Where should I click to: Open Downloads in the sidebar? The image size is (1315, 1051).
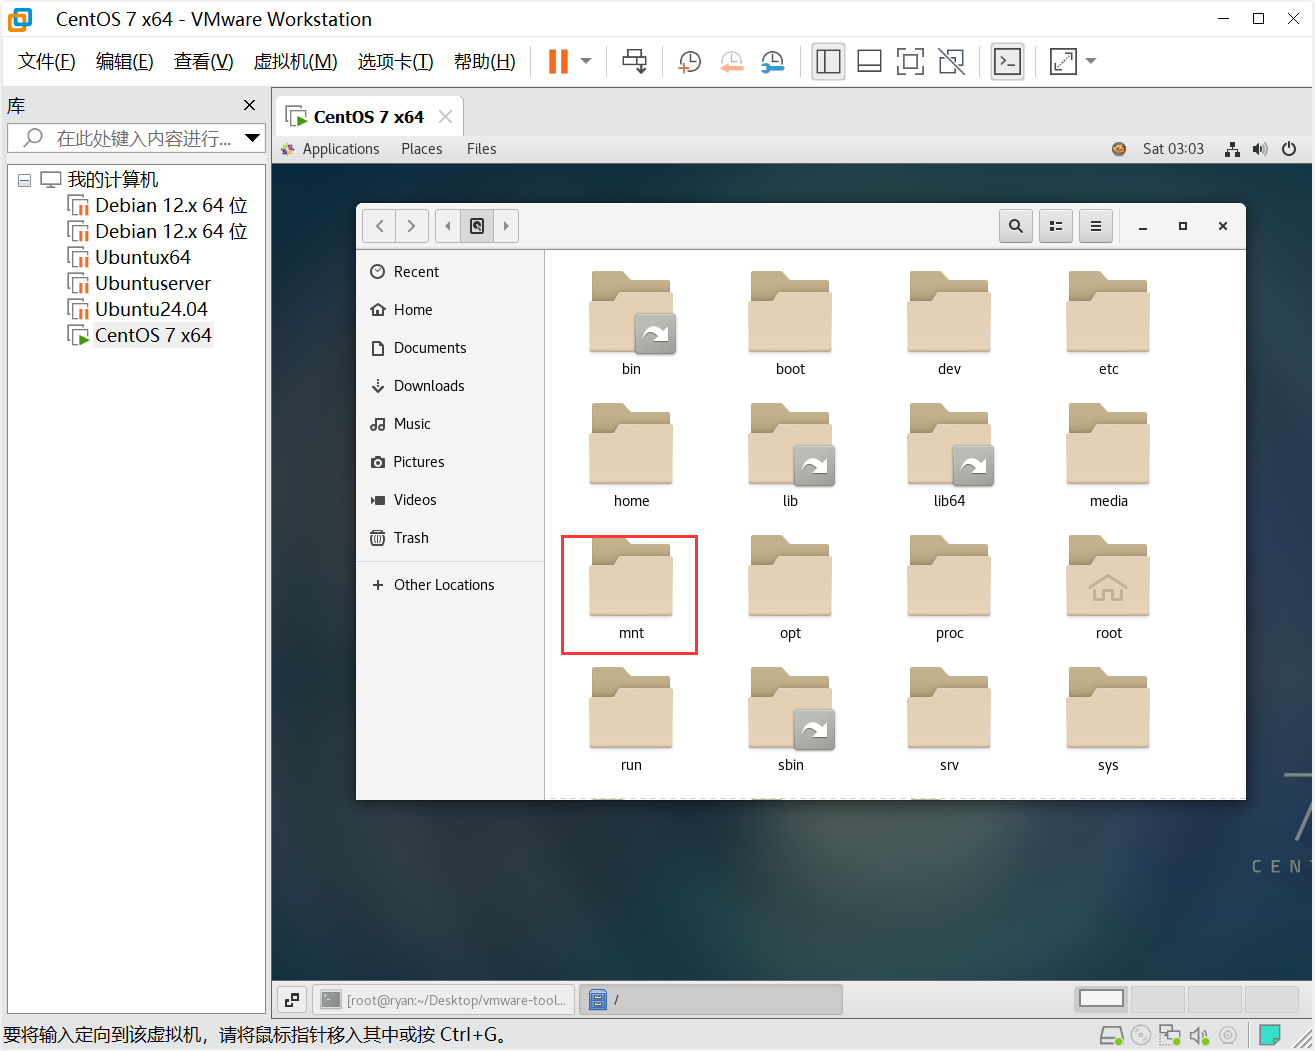(450, 386)
